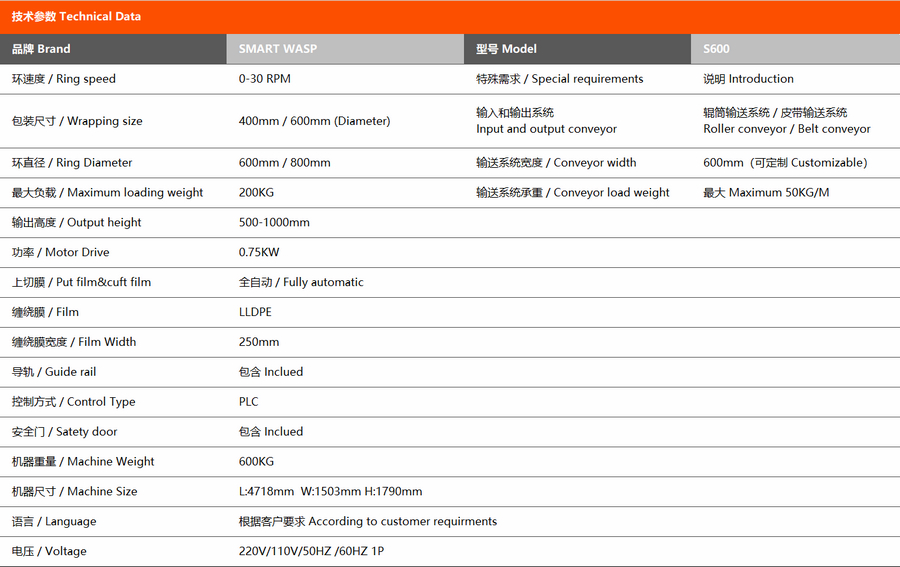
Task: Select the Voltage 220V/110V value
Action: 312,552
